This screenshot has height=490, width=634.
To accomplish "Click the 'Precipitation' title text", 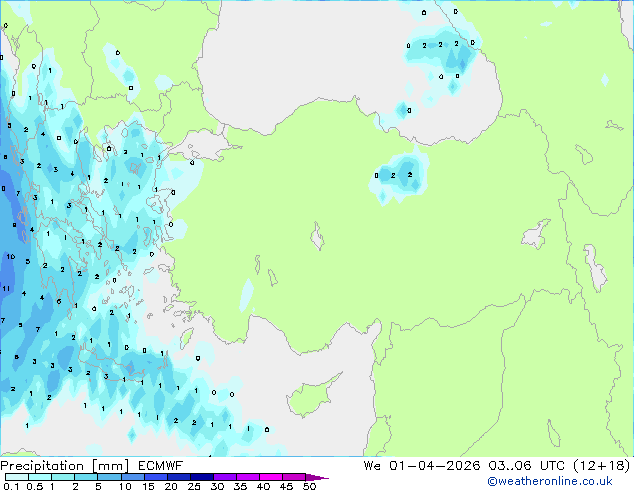I will click(x=42, y=466).
